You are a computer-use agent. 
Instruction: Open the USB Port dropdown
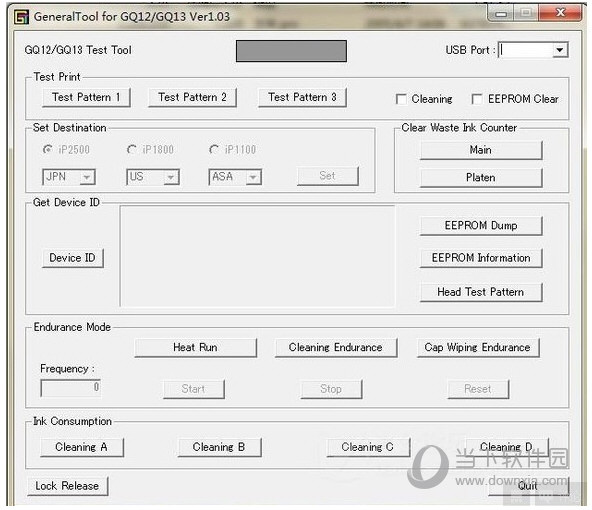point(560,50)
